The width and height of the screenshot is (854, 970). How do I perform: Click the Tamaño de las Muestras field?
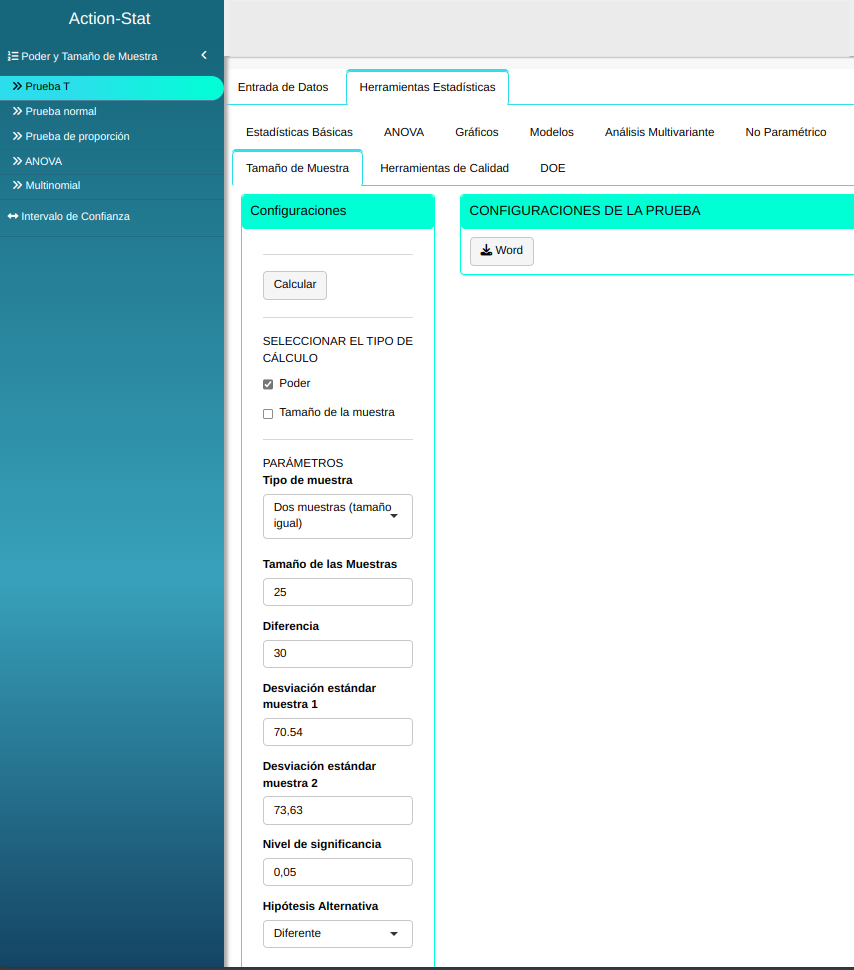tap(337, 592)
